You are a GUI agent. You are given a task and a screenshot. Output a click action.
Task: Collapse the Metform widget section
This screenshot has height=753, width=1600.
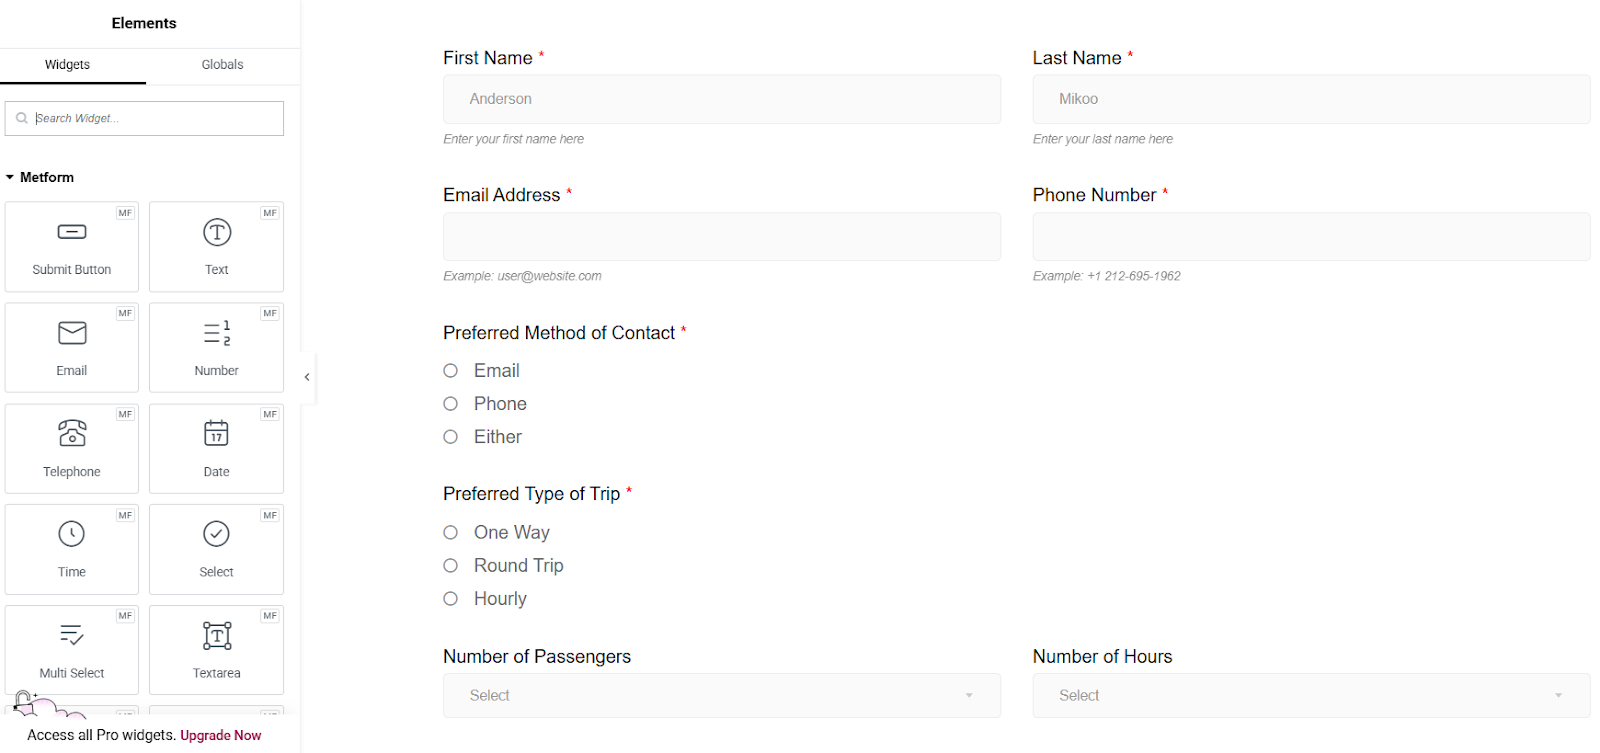[10, 177]
